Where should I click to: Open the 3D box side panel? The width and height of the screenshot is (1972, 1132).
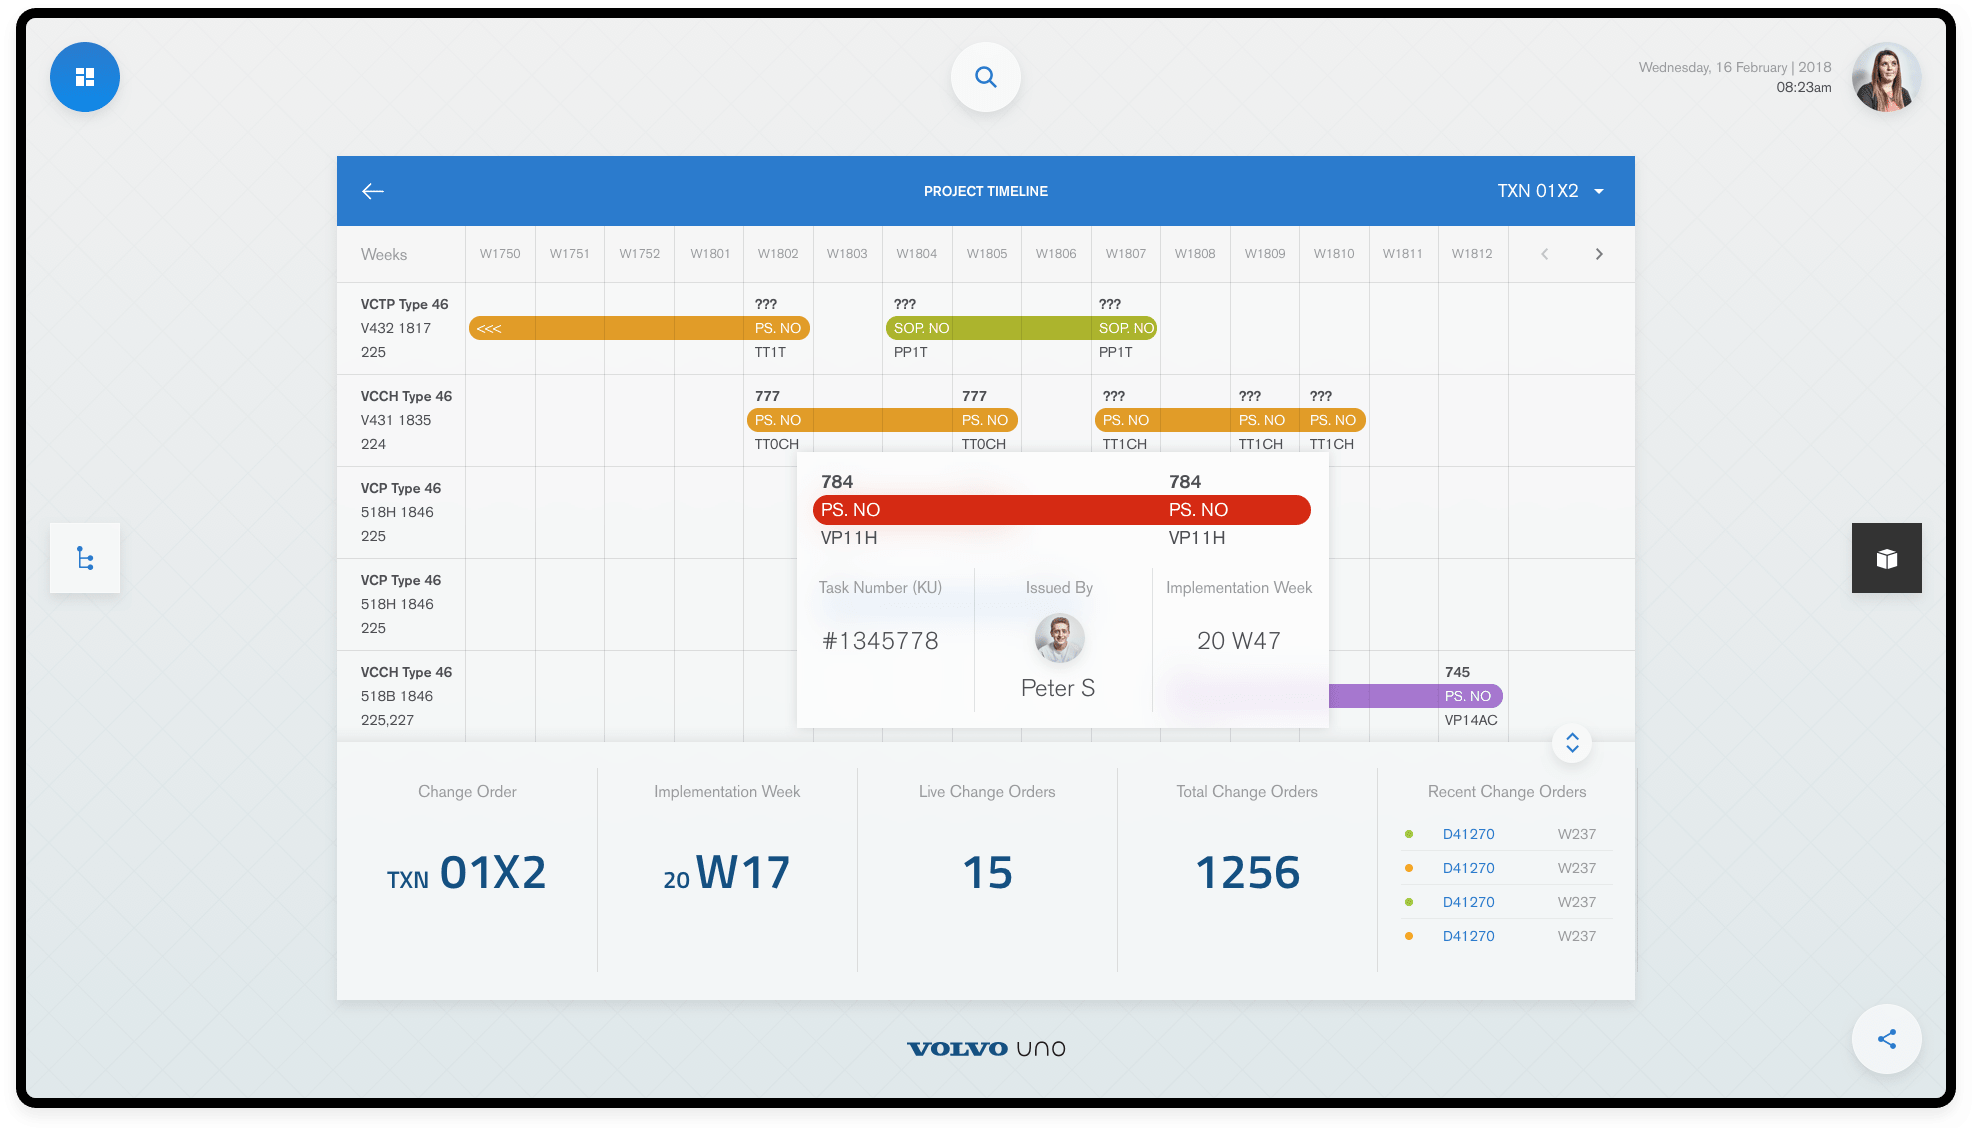[1886, 558]
